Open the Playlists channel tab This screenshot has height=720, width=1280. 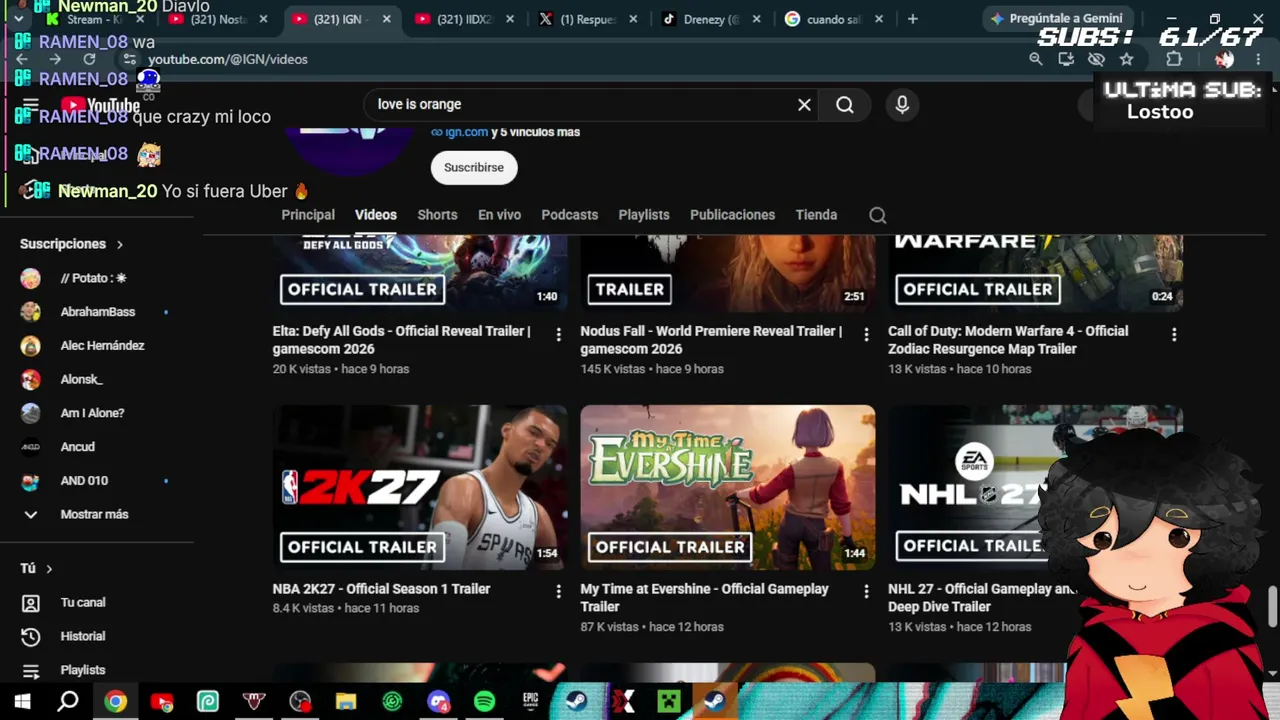[644, 215]
